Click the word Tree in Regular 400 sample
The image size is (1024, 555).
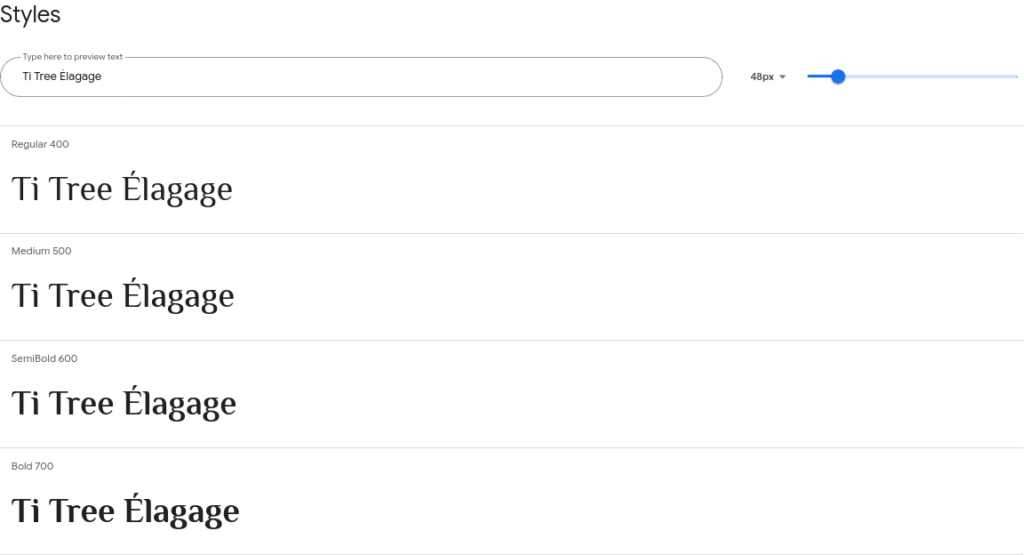80,189
